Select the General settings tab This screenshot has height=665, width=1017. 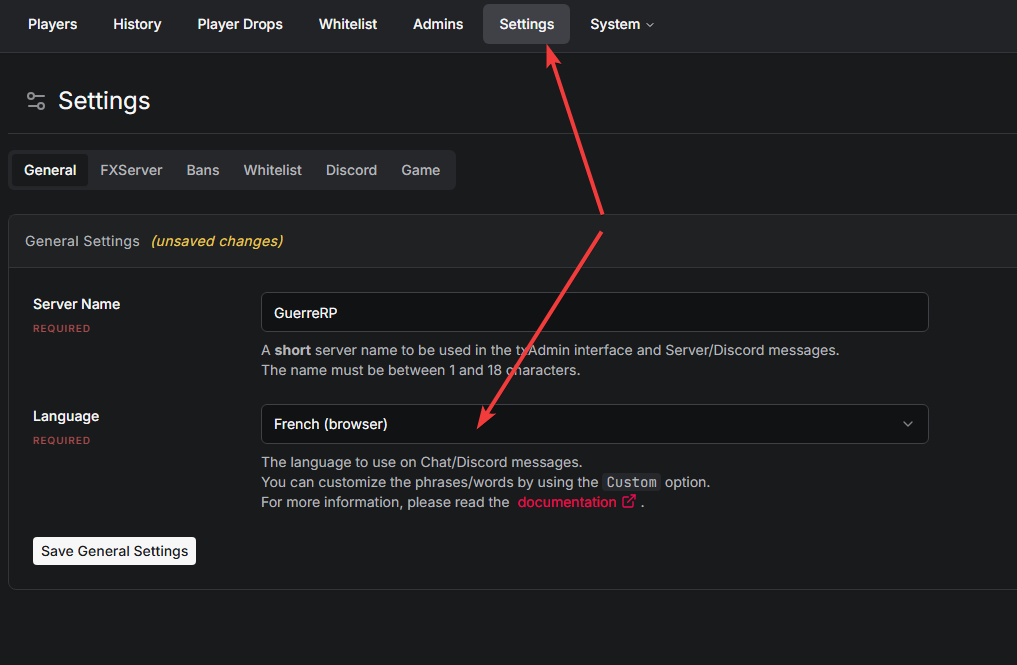(50, 170)
